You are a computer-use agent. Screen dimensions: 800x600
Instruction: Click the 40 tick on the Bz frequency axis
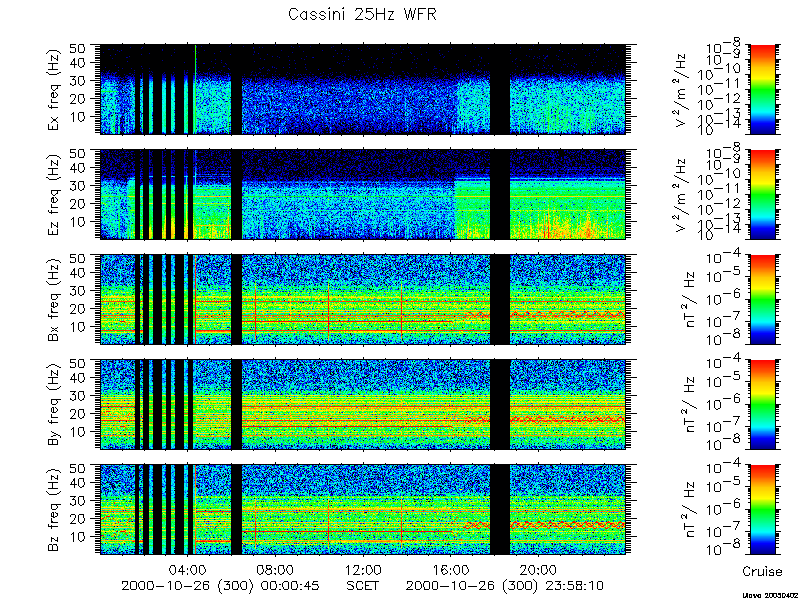pyautogui.click(x=78, y=483)
